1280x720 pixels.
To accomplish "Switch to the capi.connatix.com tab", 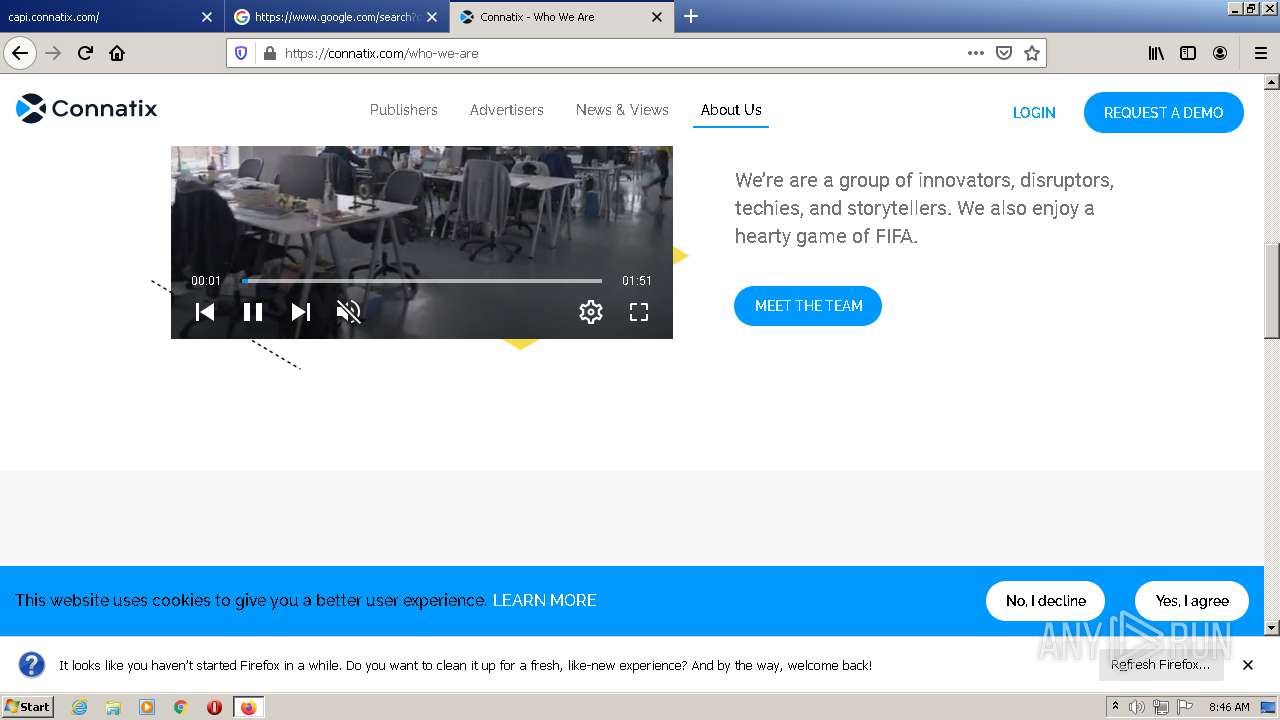I will 110,17.
